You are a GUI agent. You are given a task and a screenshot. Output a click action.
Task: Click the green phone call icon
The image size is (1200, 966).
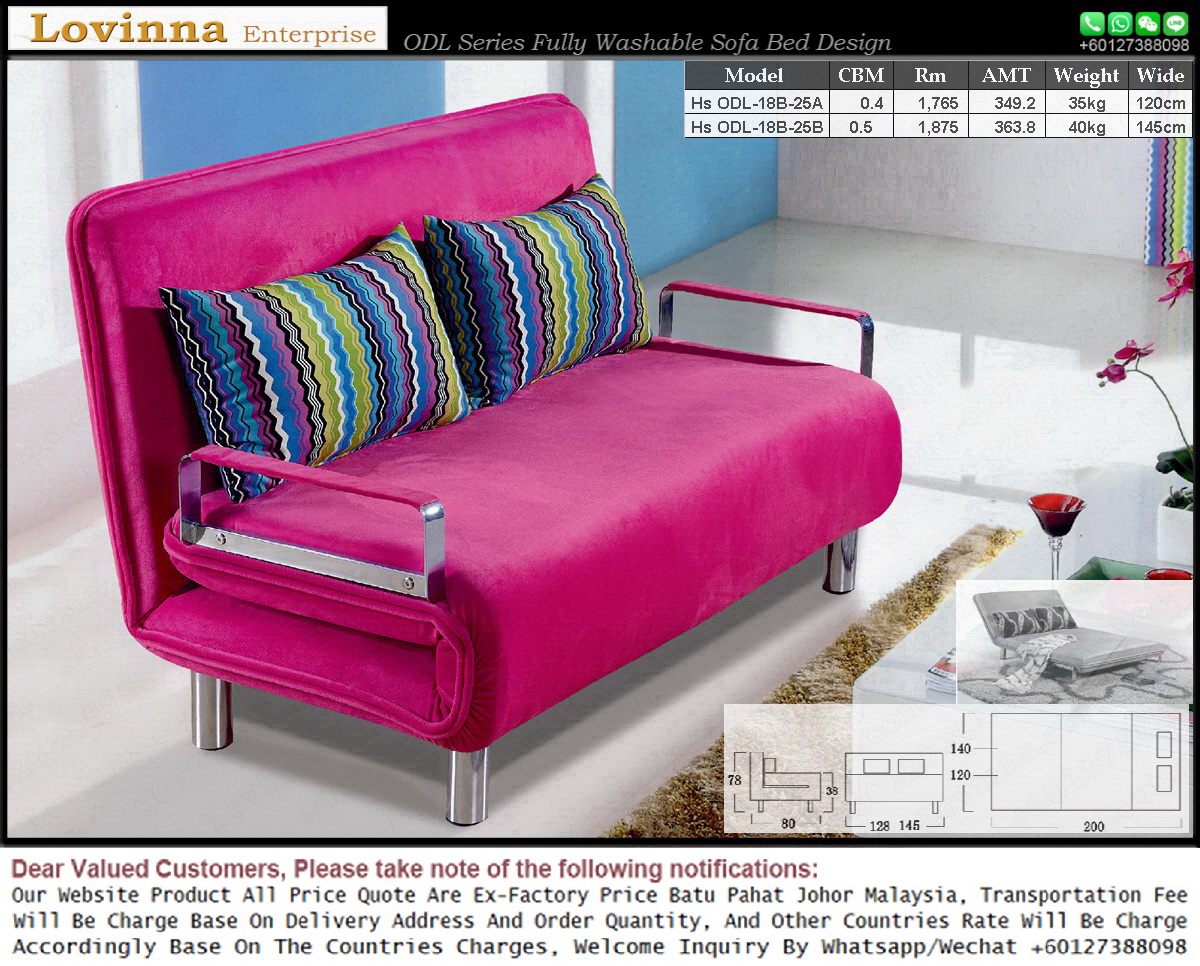[1093, 23]
